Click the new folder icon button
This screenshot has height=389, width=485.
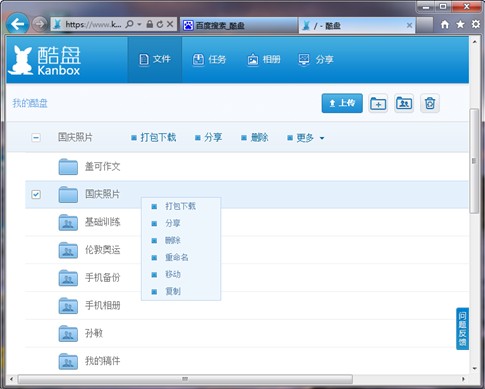[x=378, y=103]
